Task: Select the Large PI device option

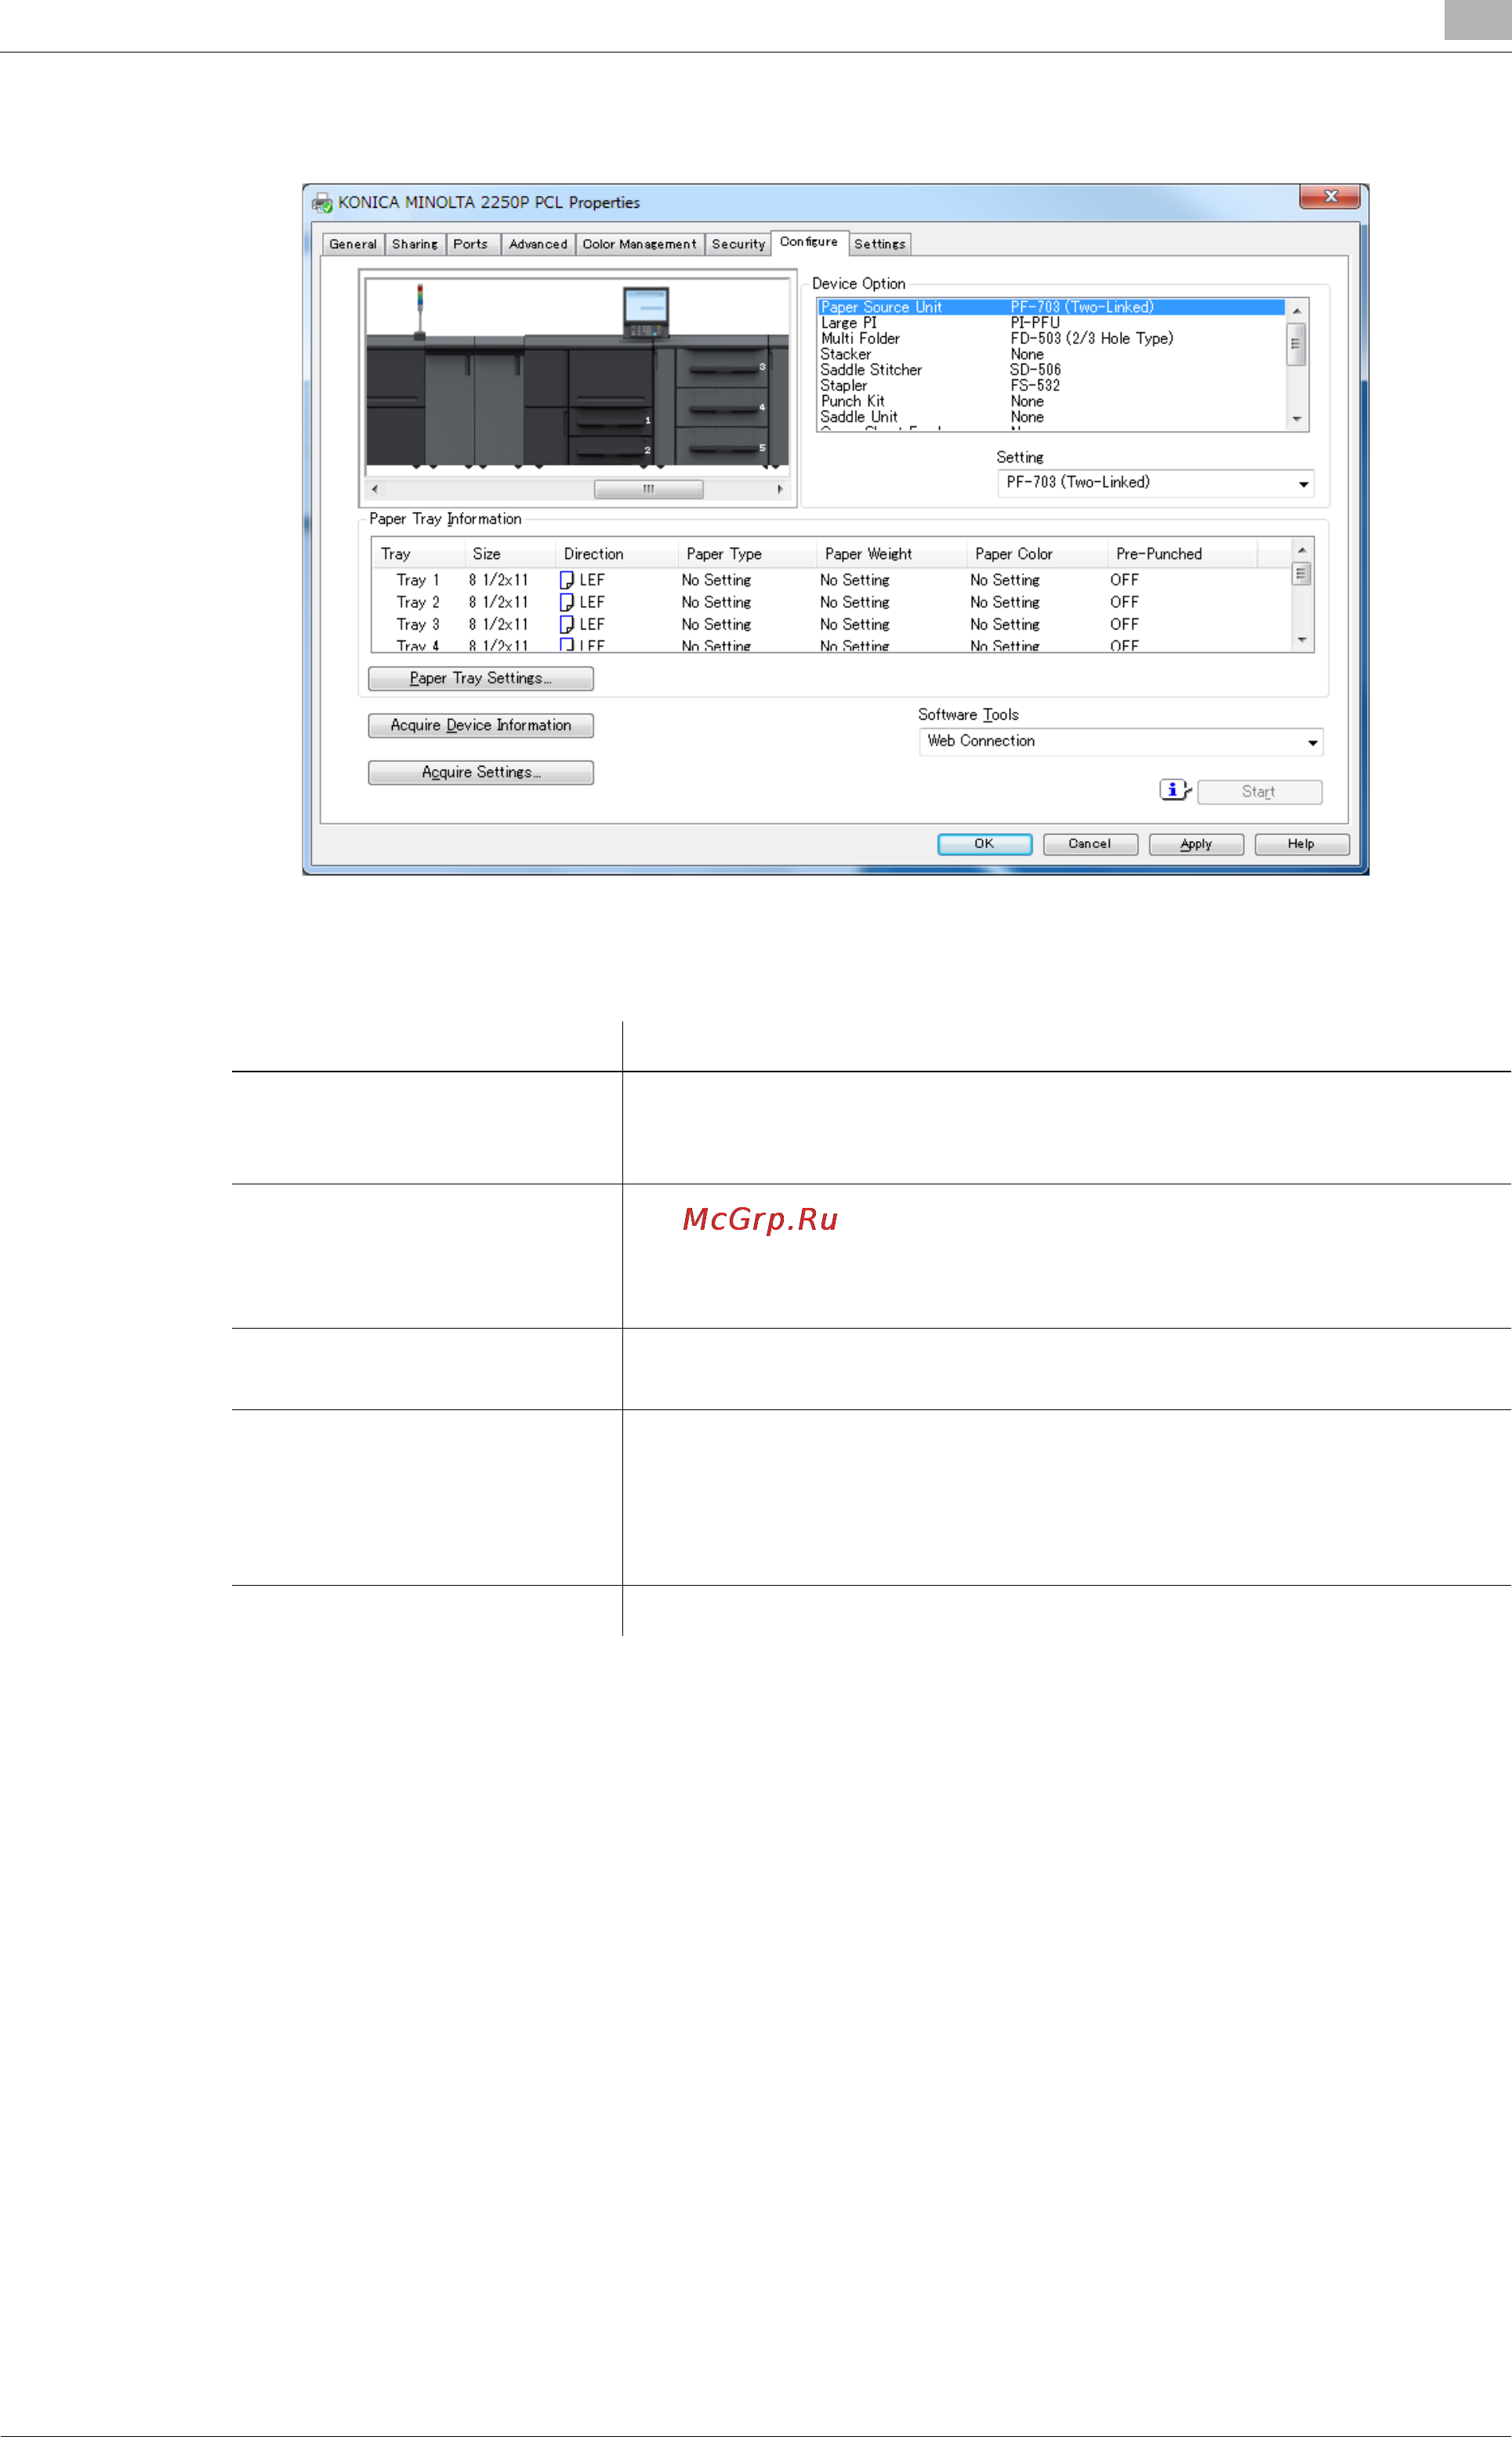Action: [x=1051, y=323]
